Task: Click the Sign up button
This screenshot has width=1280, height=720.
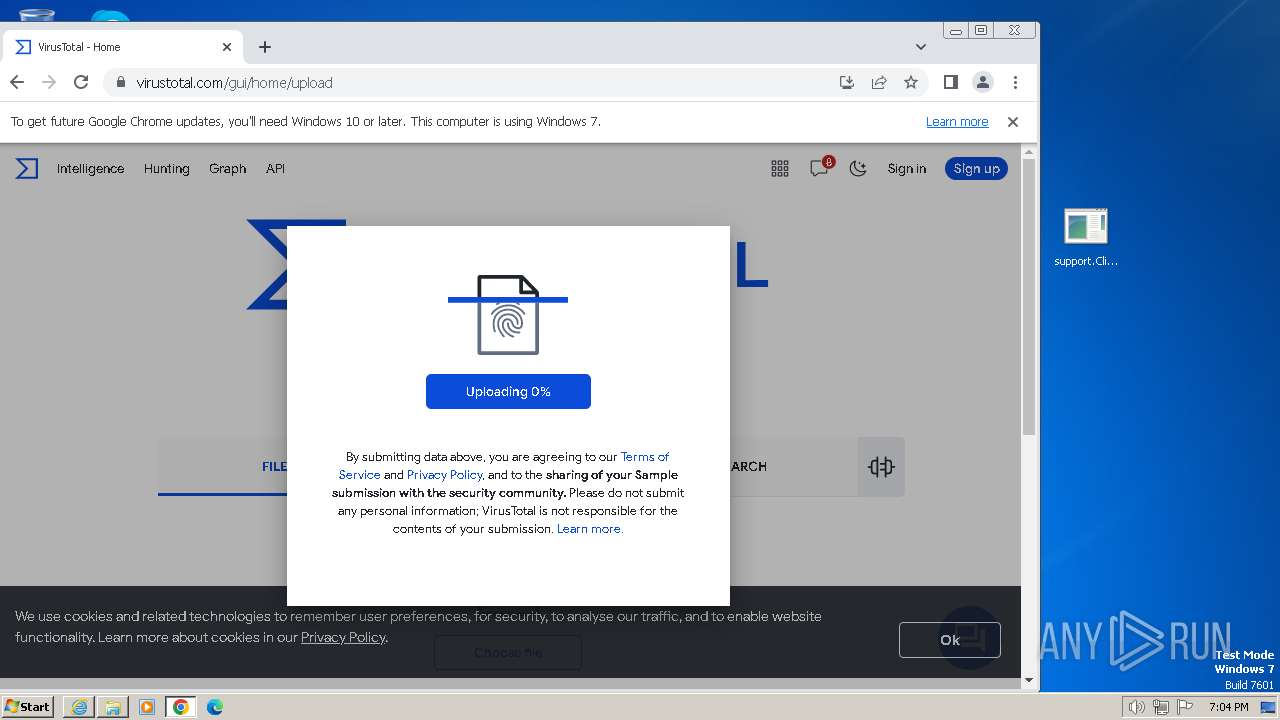Action: (976, 169)
